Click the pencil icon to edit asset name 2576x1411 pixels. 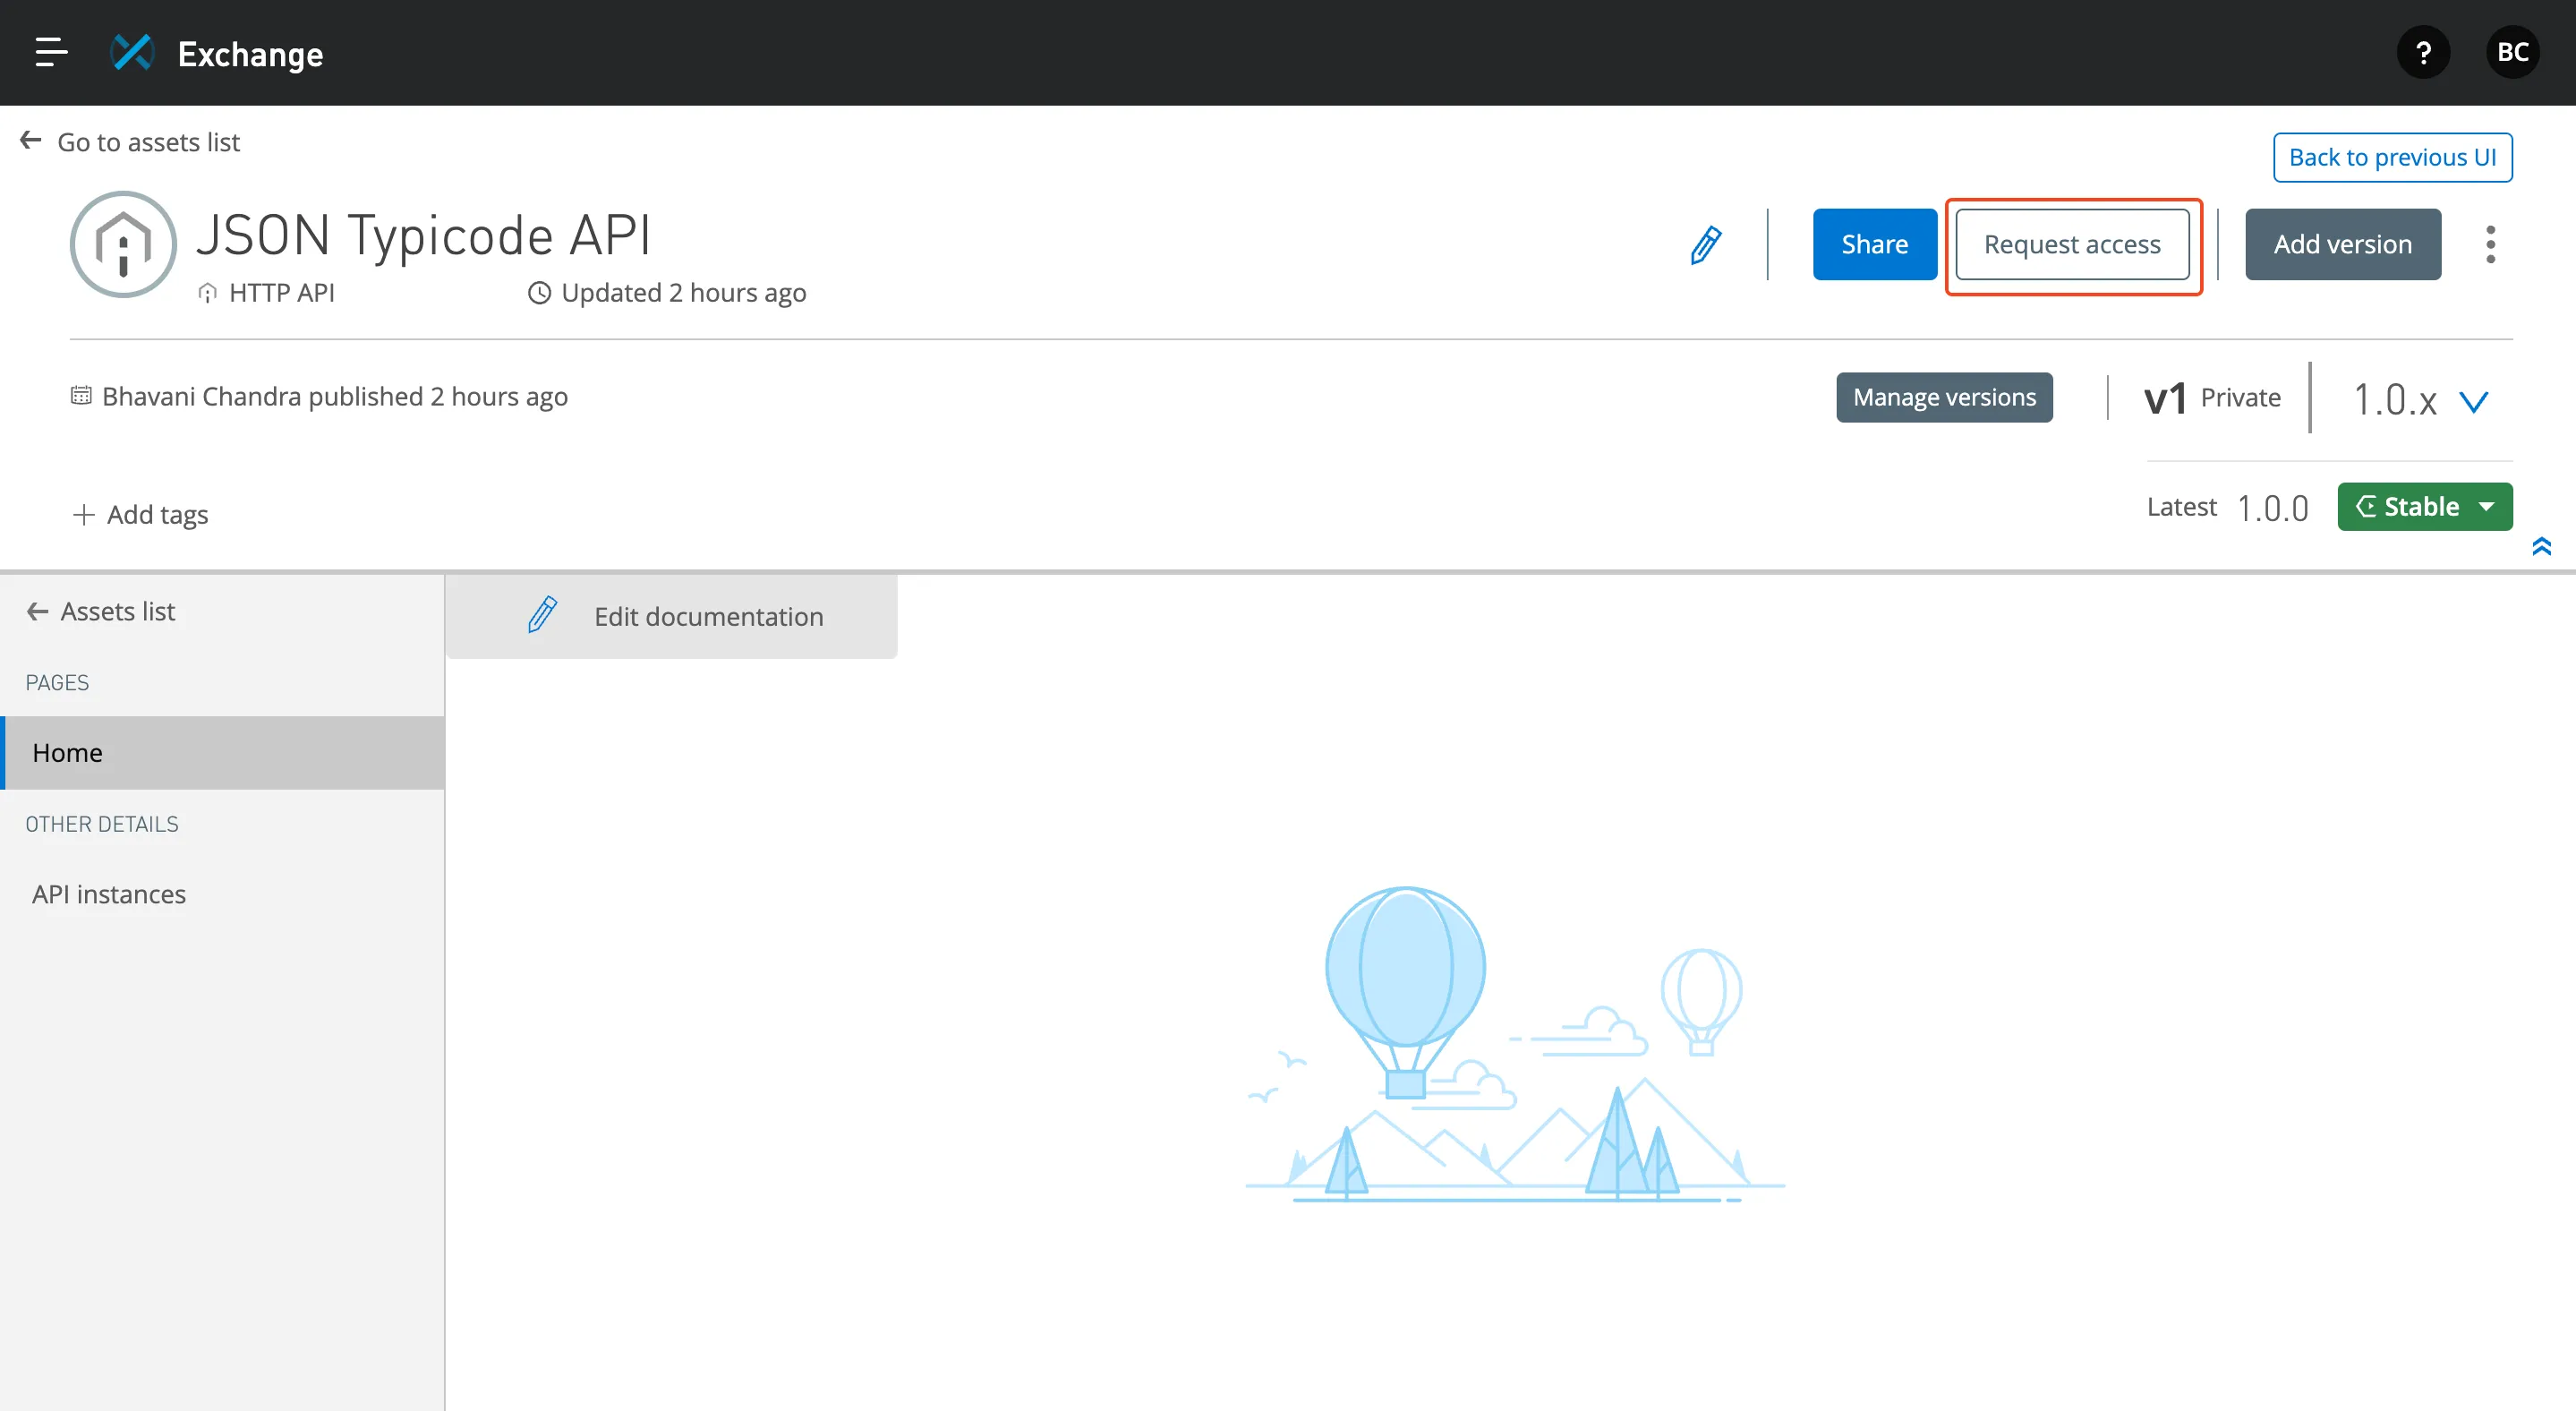point(1706,244)
